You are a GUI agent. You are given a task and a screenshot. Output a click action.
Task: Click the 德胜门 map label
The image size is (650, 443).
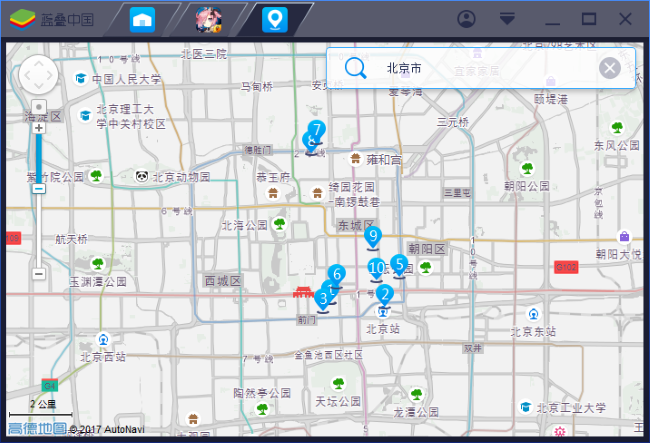click(258, 150)
